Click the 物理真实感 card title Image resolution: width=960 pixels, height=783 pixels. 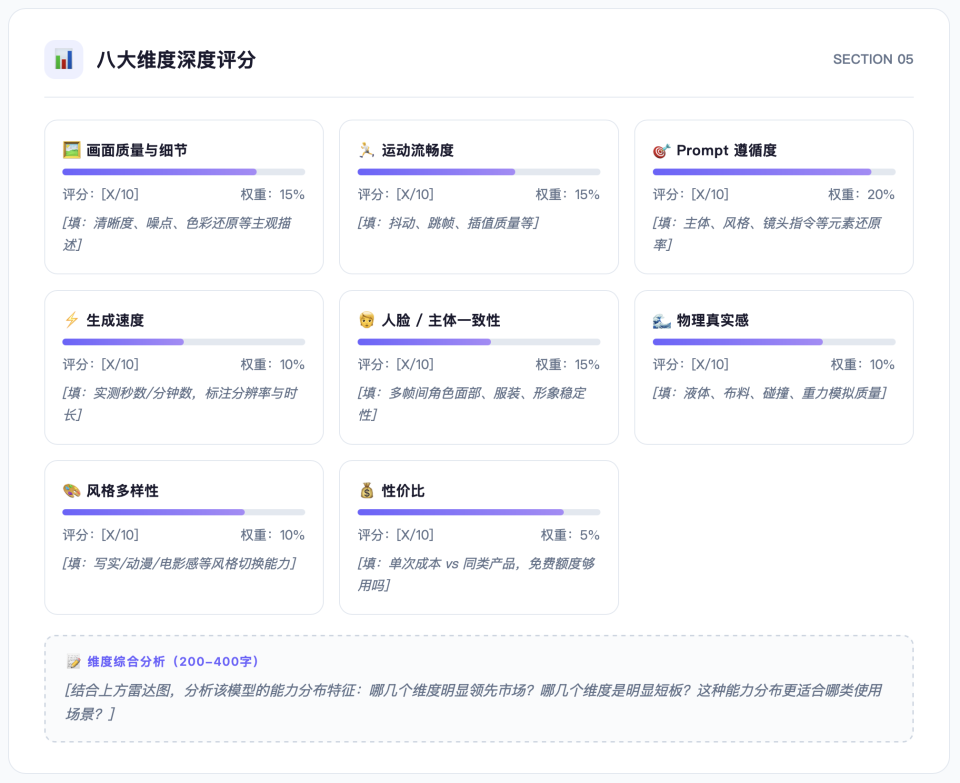(713, 320)
